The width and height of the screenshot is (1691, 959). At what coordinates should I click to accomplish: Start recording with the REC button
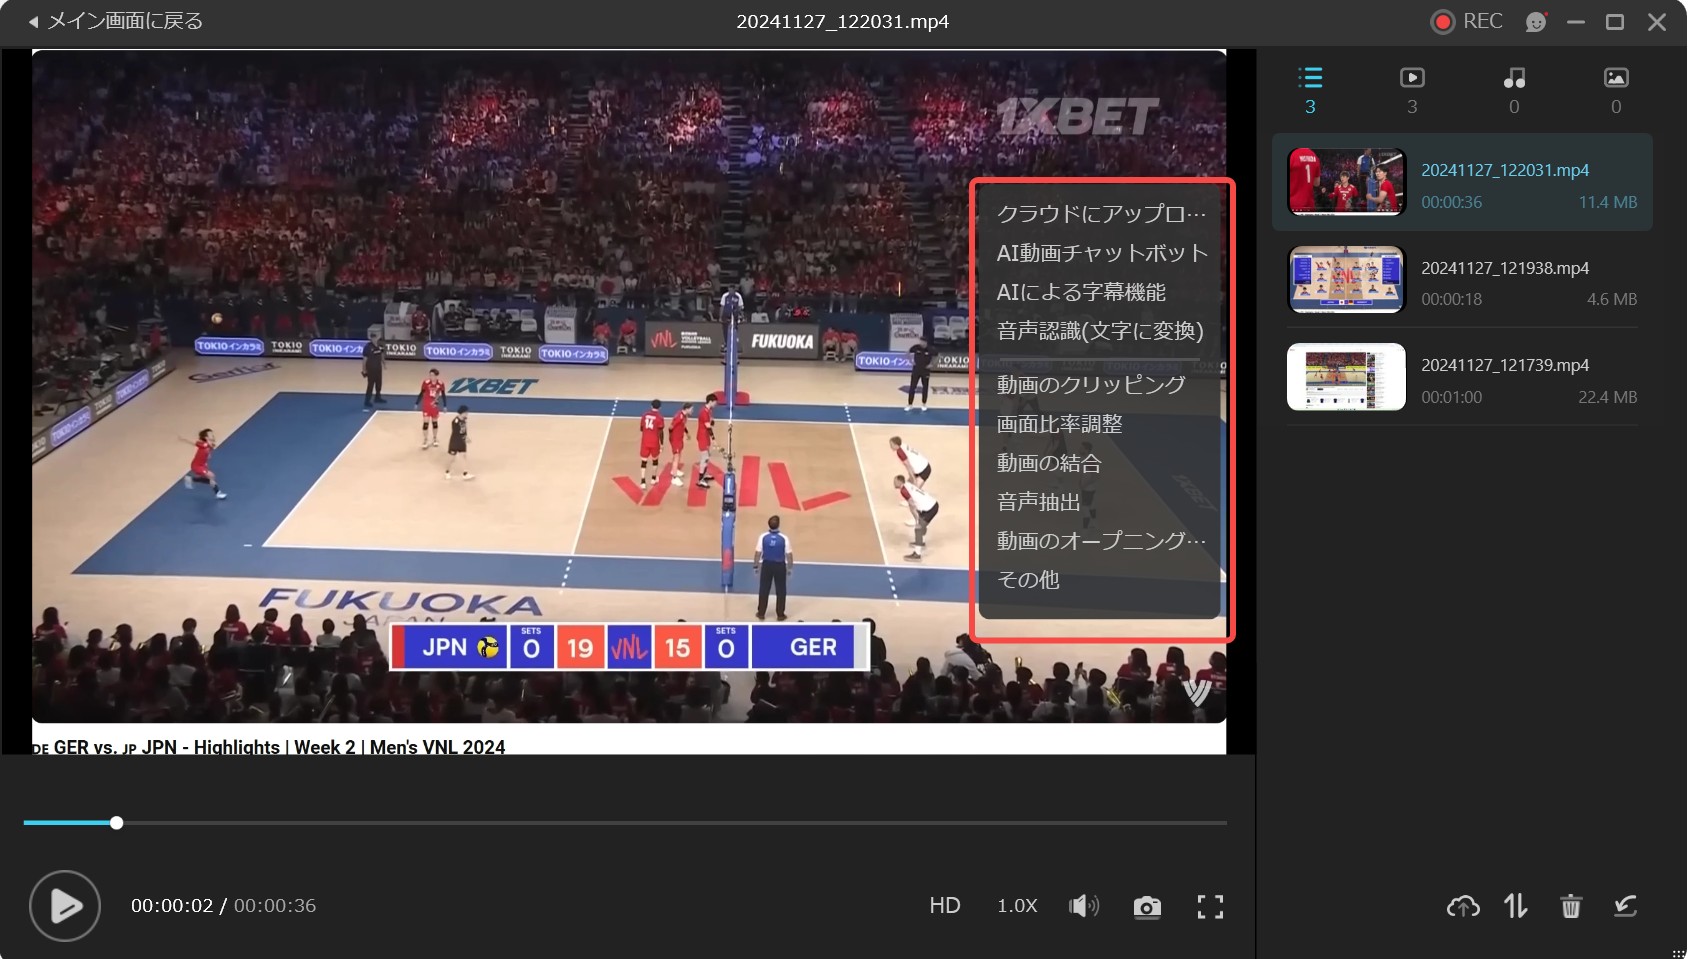[1467, 21]
